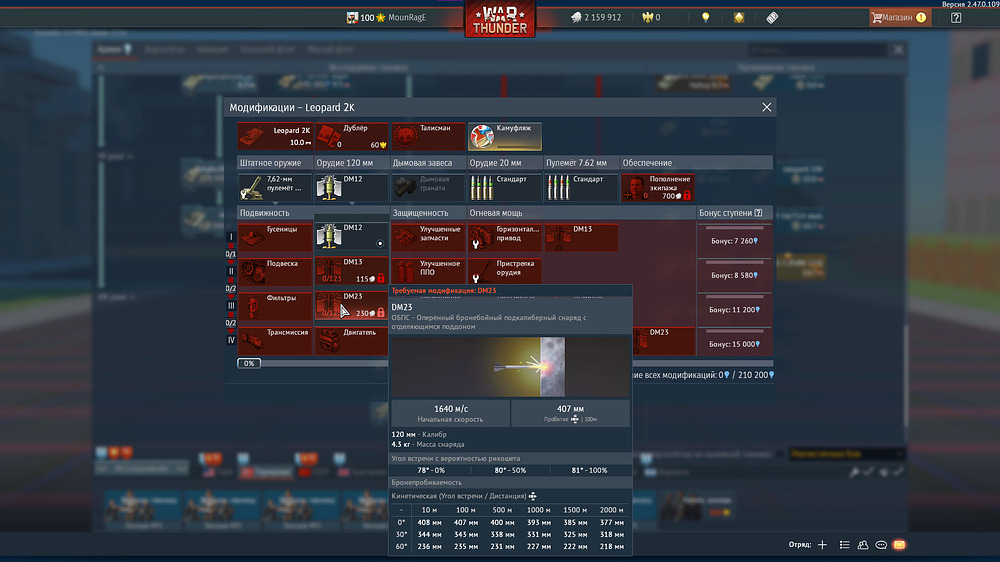
Task: Open the Магазин shop
Action: [x=899, y=17]
